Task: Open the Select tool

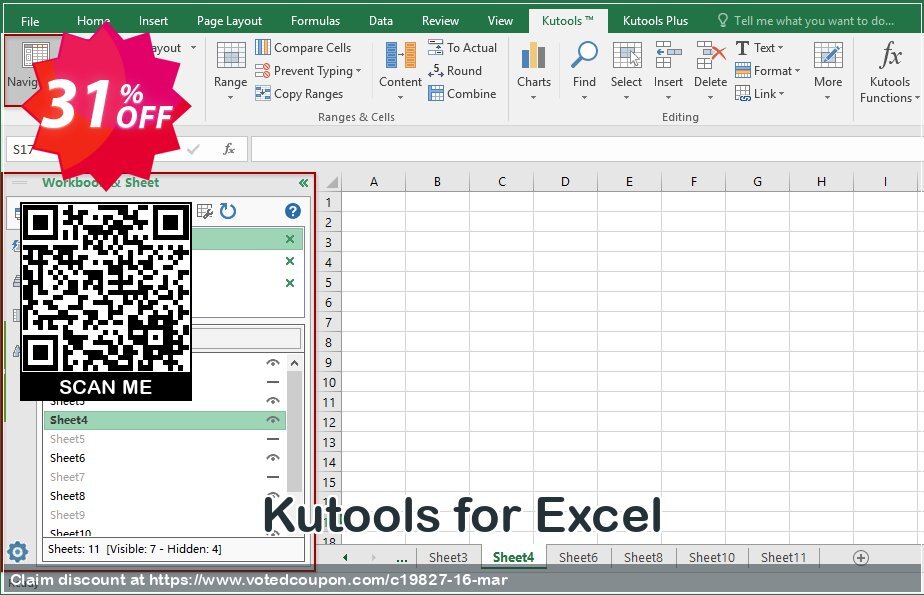Action: [x=626, y=70]
